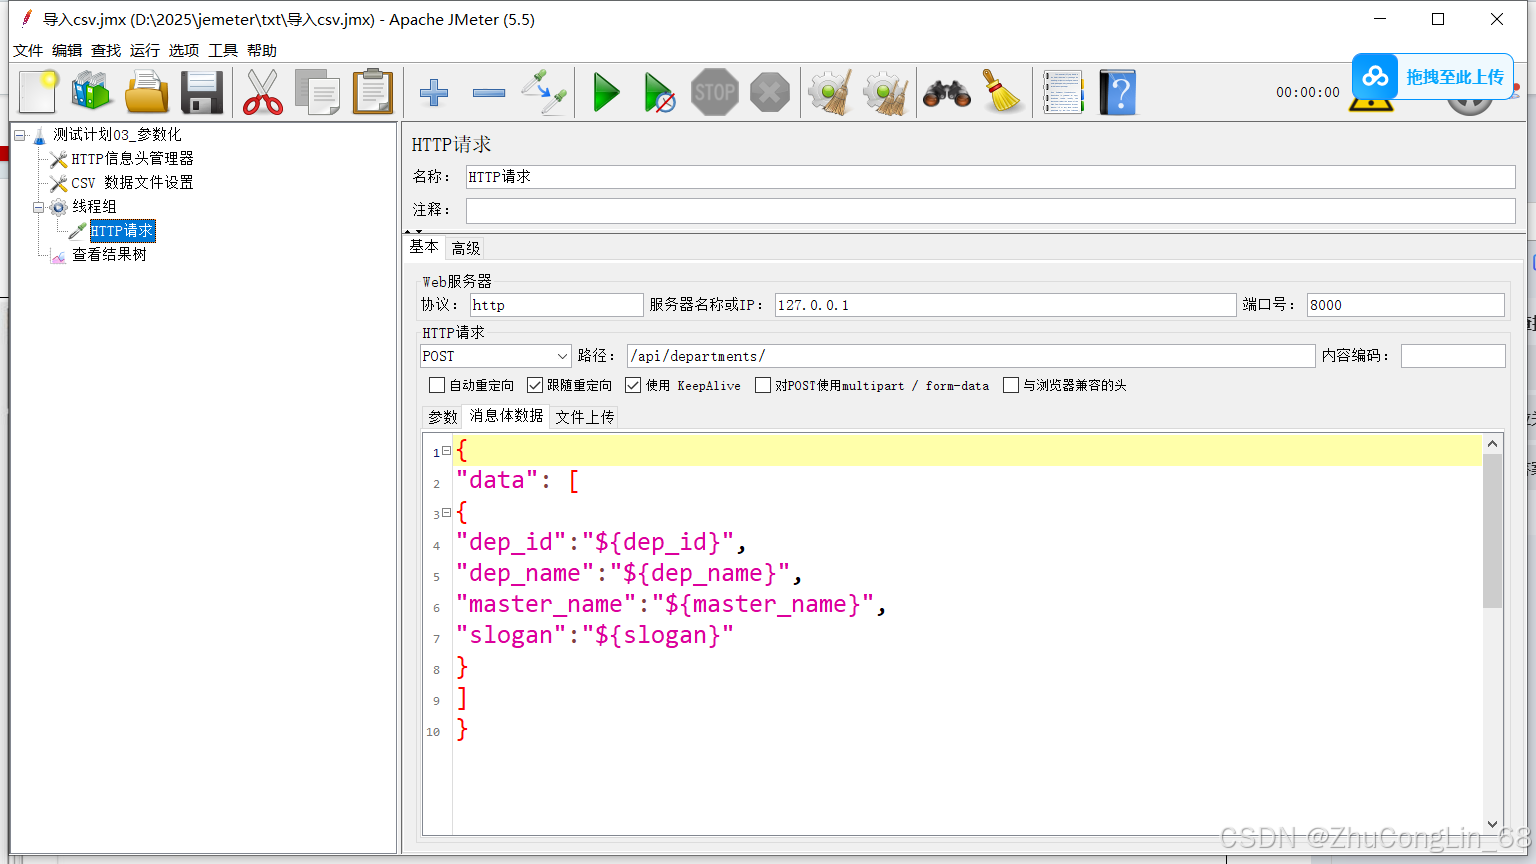
Task: Open the 帮助 menu
Action: tap(262, 51)
